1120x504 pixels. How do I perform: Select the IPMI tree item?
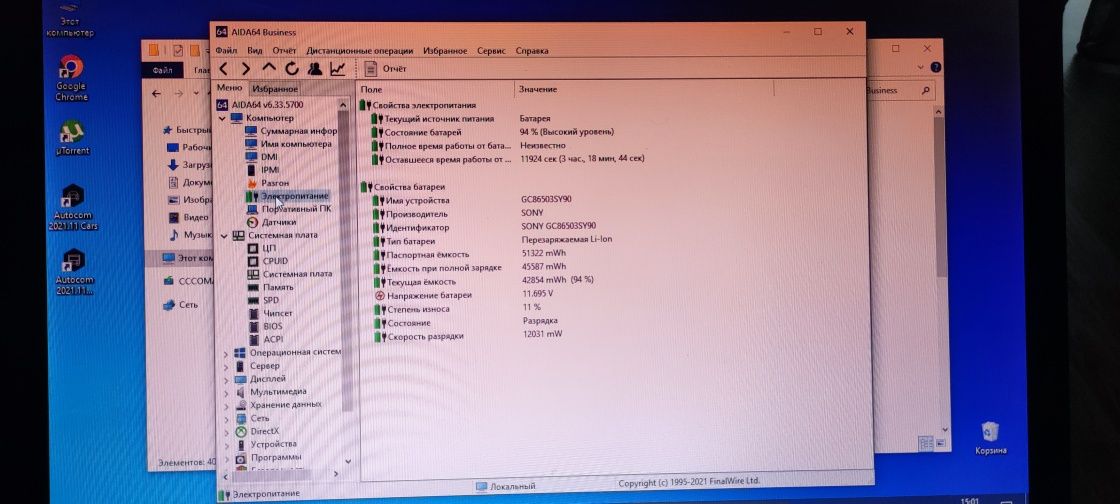coord(262,169)
